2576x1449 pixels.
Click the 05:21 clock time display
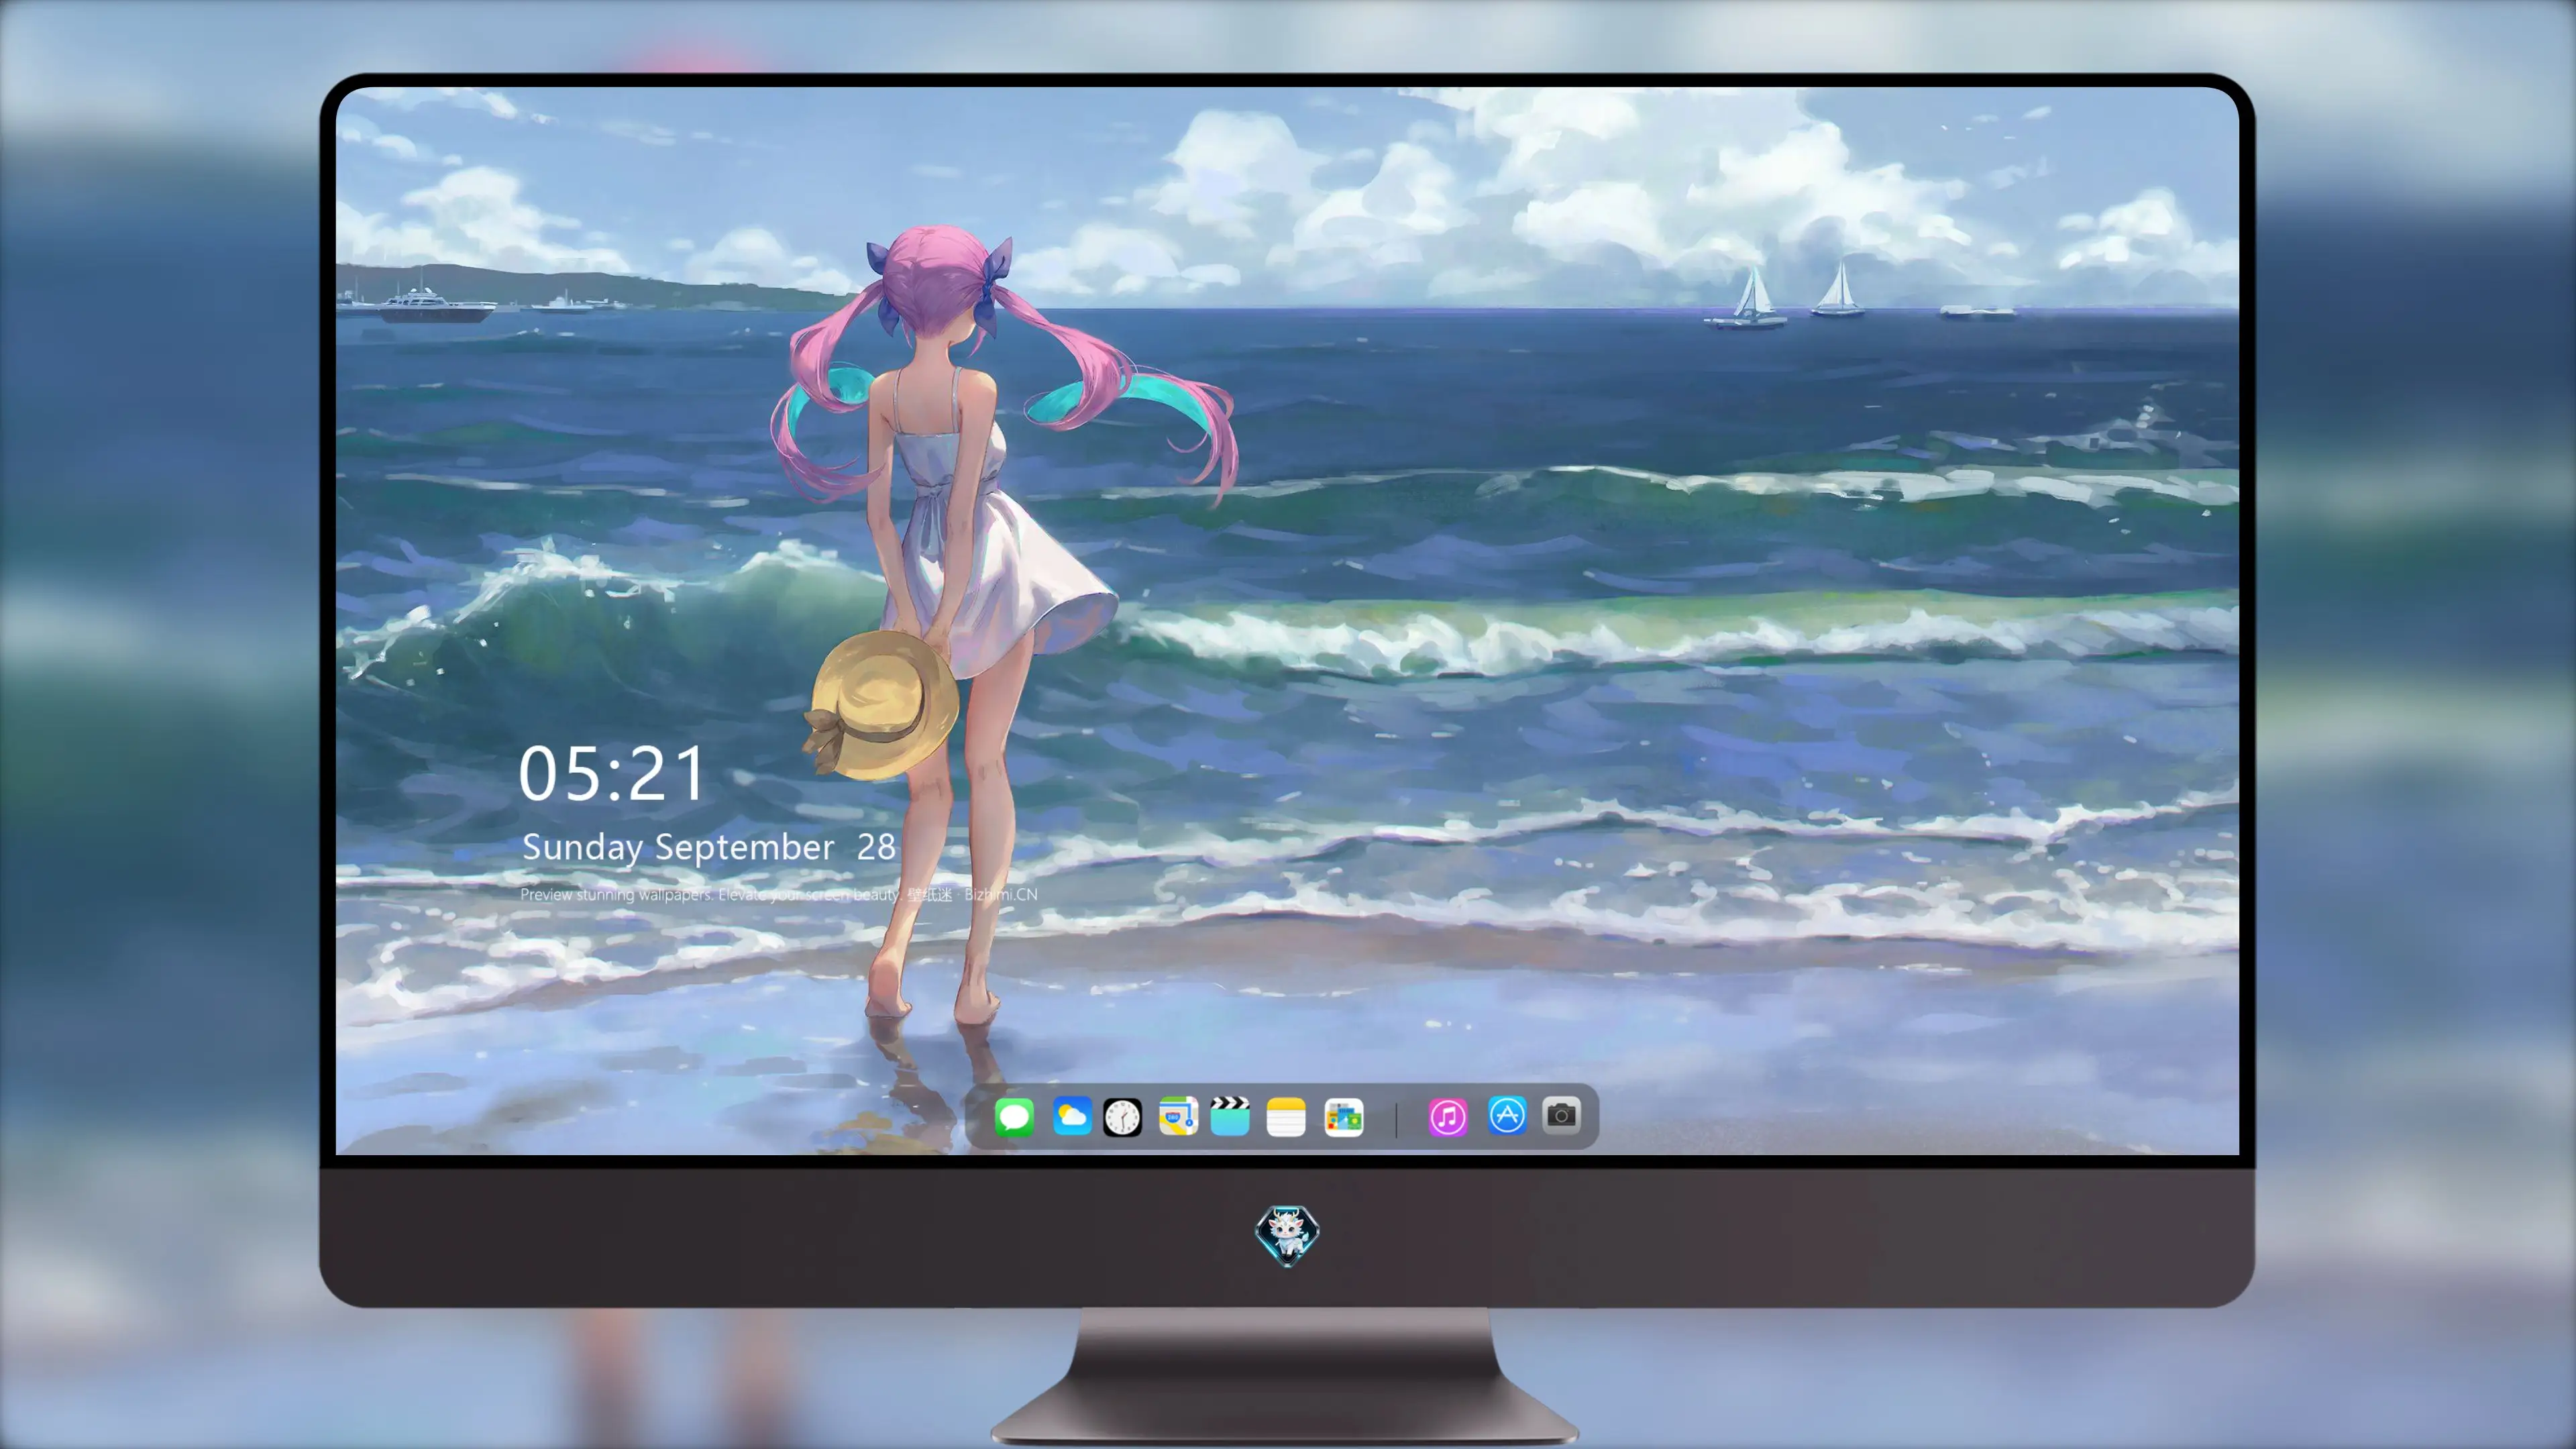[x=612, y=774]
